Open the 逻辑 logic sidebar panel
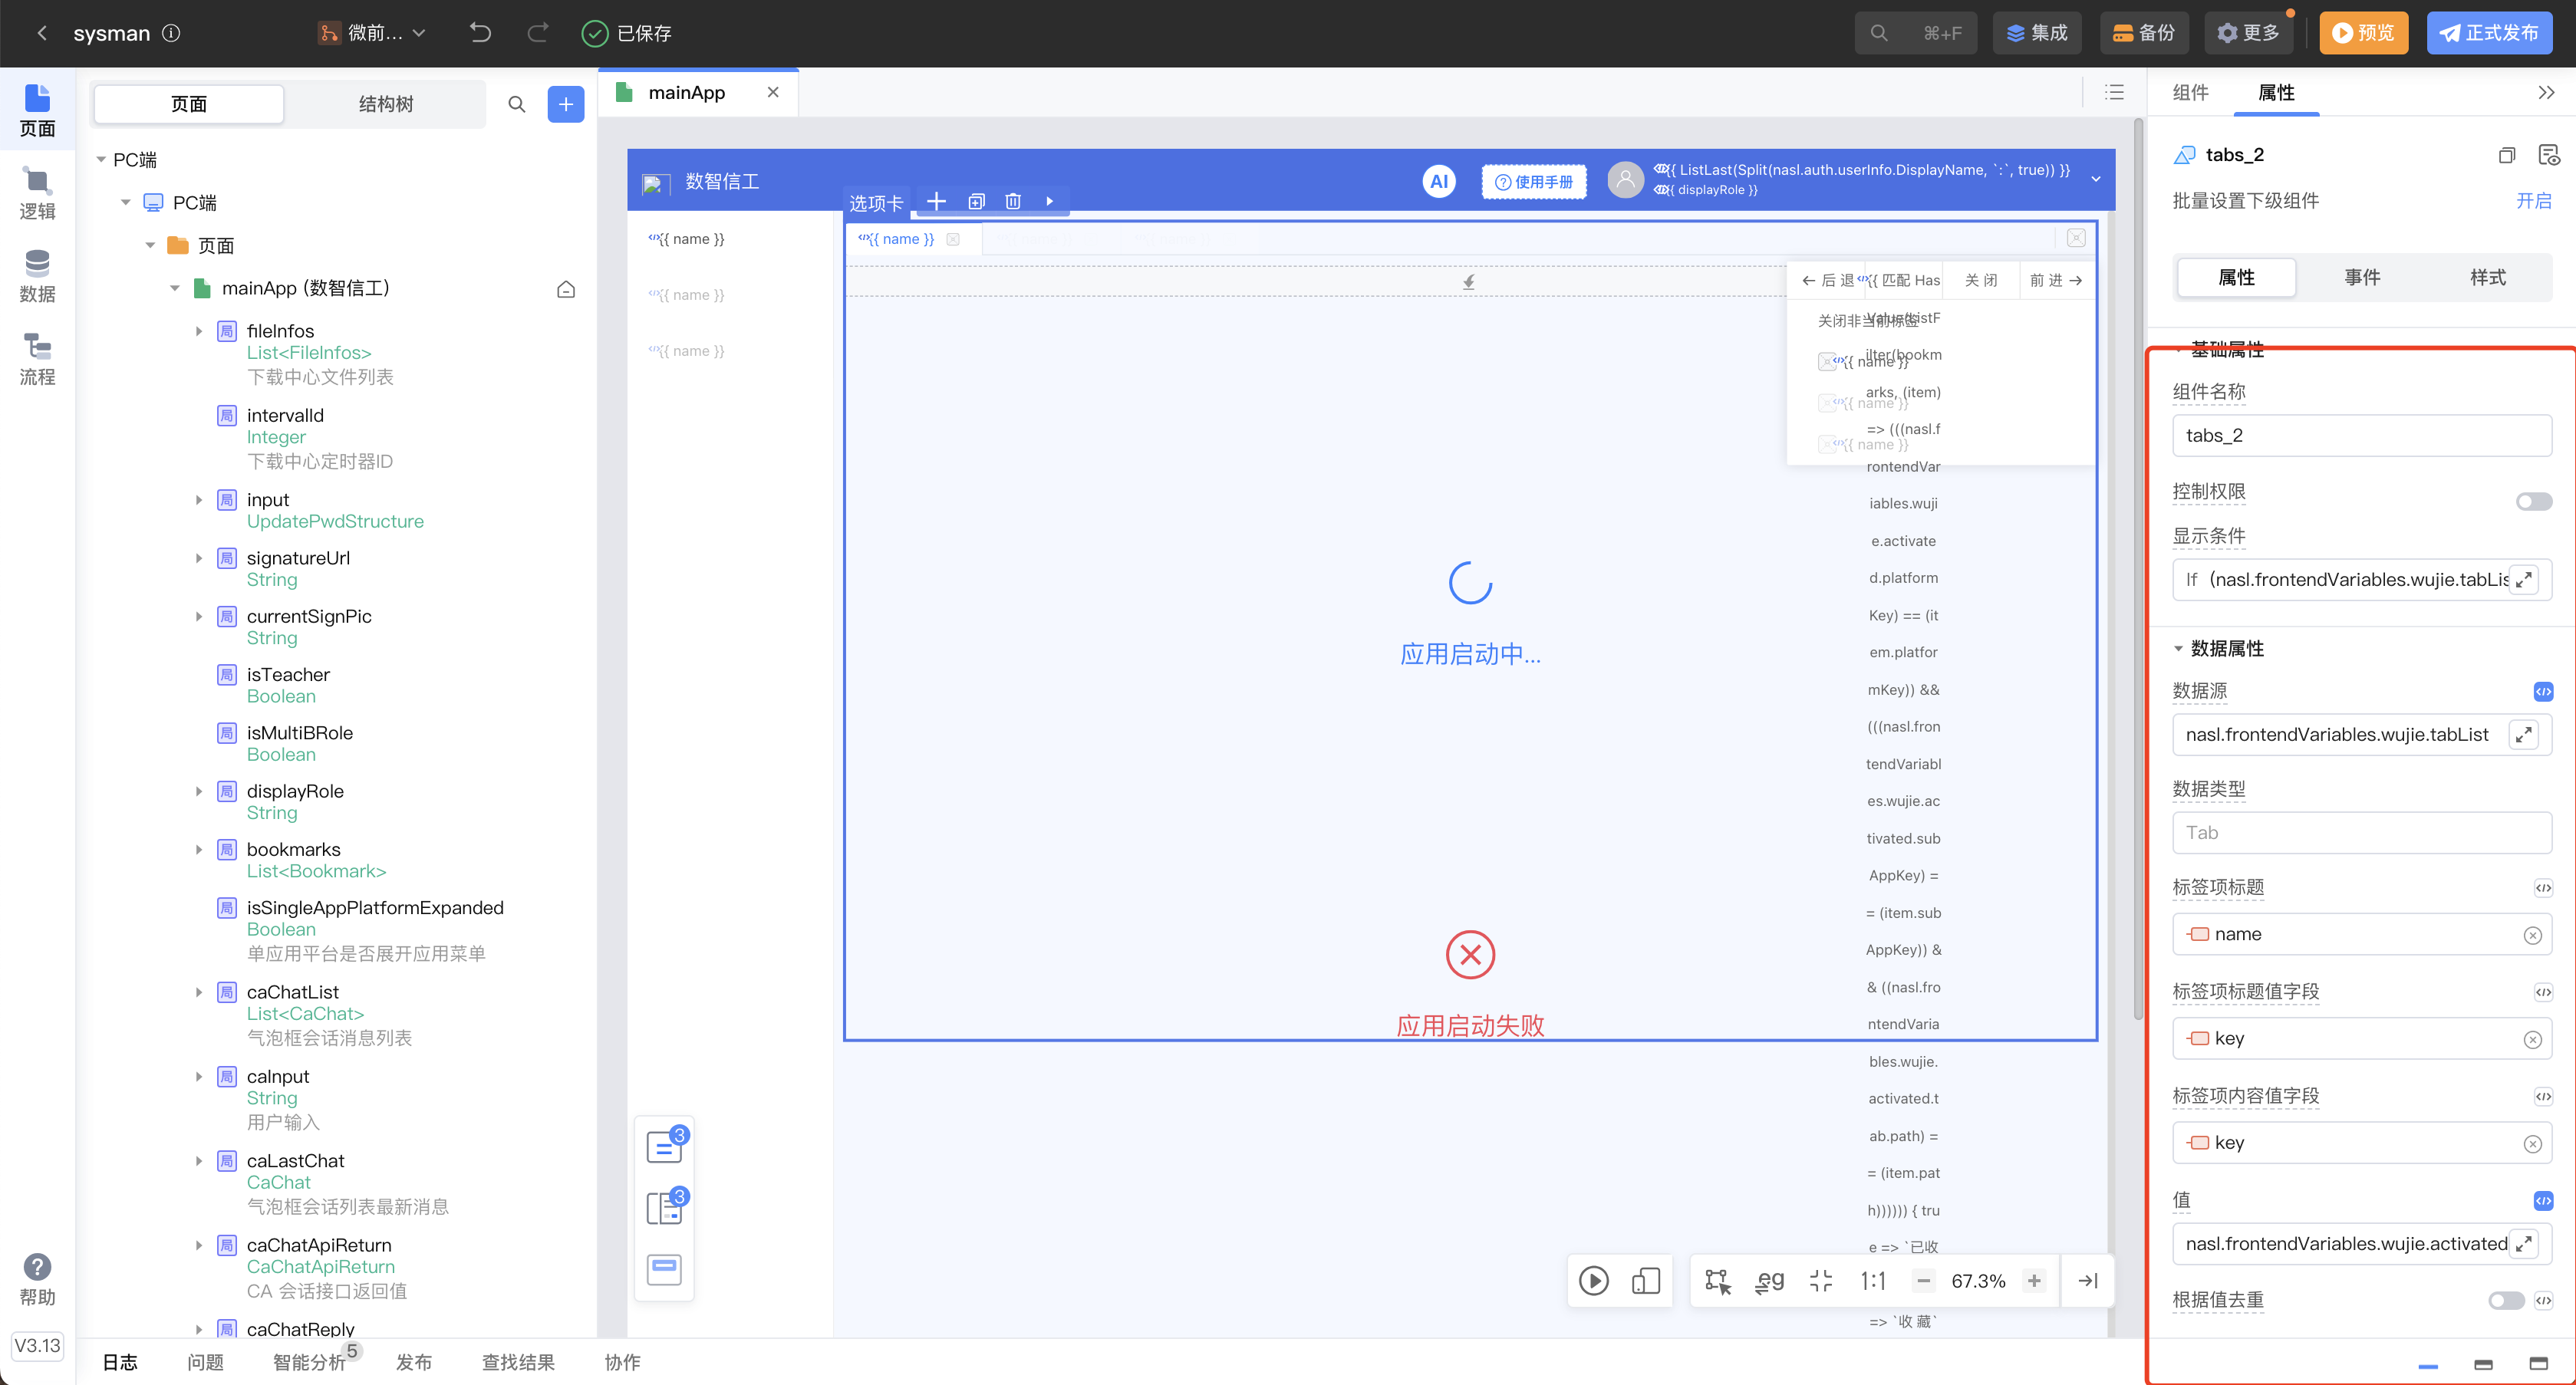Screen dimensions: 2576x1385 (37, 193)
